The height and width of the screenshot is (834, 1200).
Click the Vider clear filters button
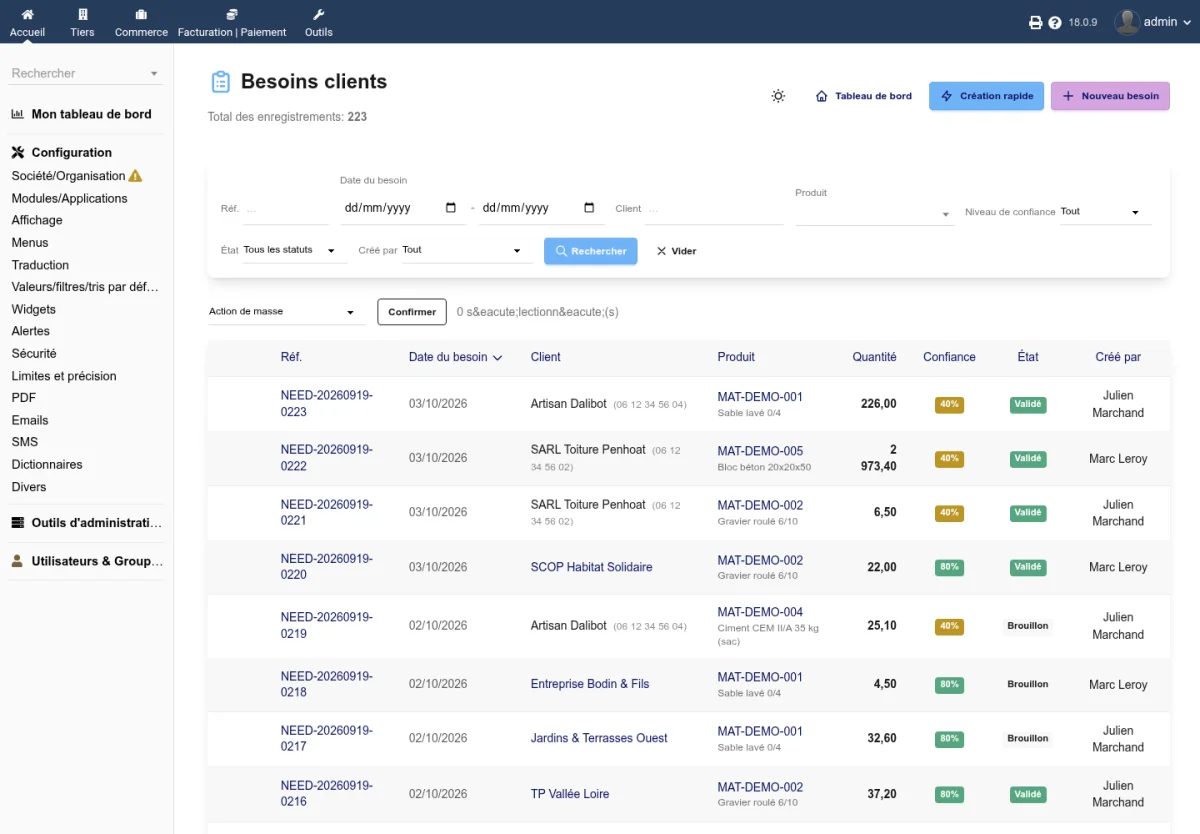pyautogui.click(x=676, y=251)
